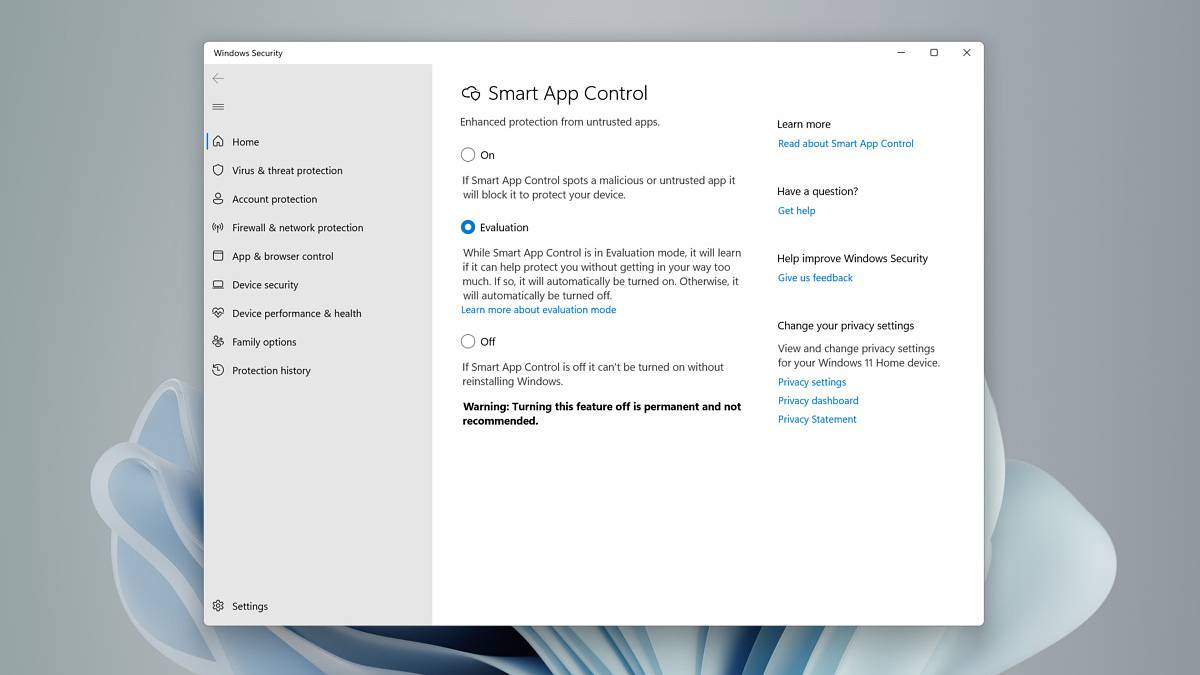
Task: Click 'Enhanced protection from untrusted apps.' text
Action: (560, 122)
